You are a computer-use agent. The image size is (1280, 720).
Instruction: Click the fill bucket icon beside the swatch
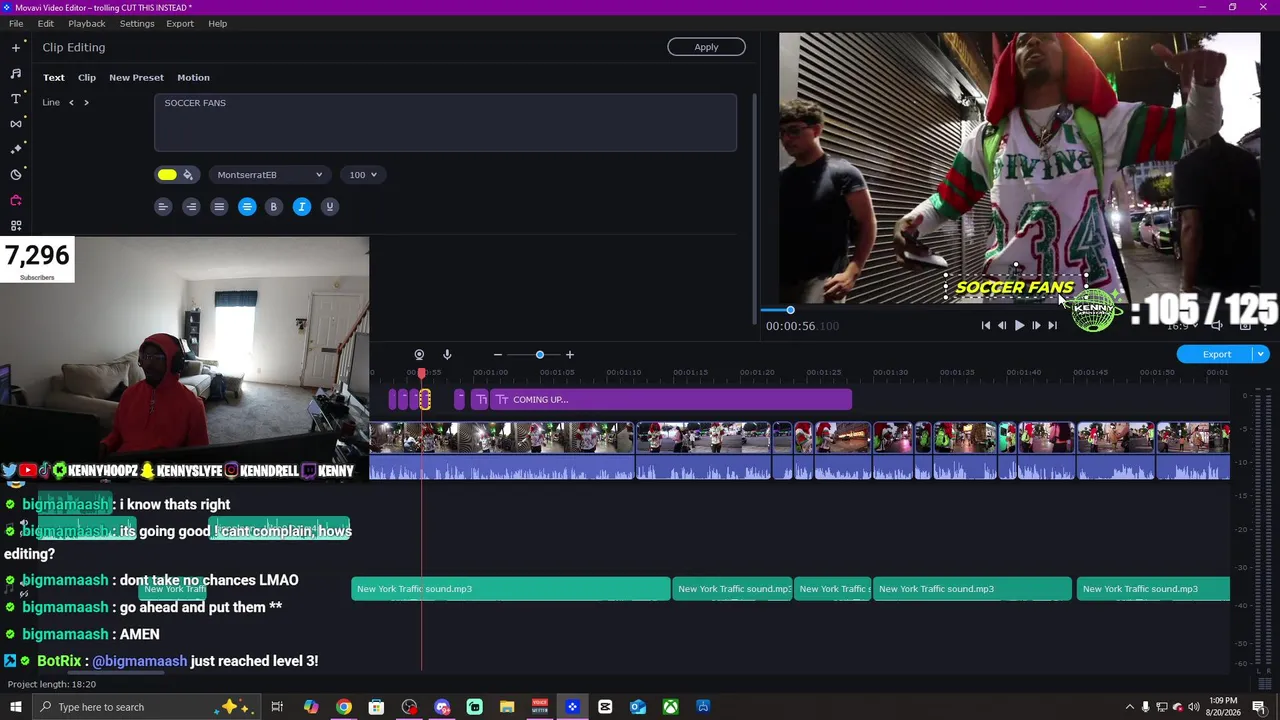(188, 175)
